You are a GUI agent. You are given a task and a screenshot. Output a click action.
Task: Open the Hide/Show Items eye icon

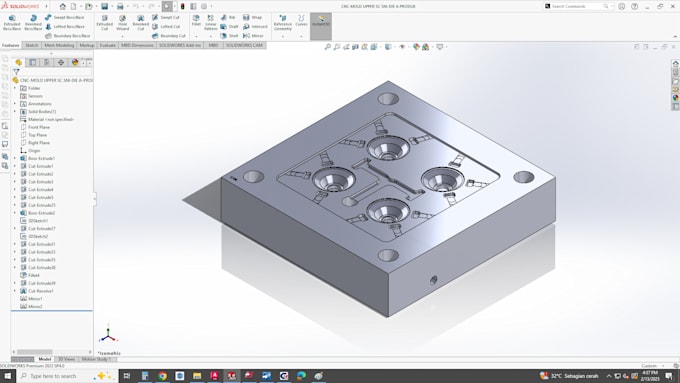tap(402, 47)
